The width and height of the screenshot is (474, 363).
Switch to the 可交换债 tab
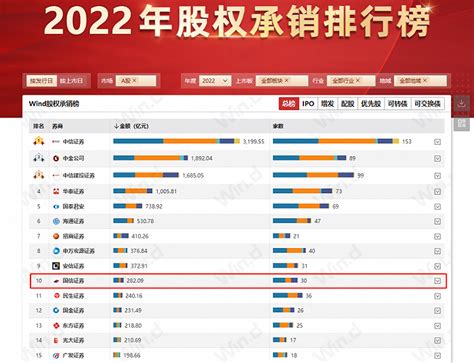point(427,104)
